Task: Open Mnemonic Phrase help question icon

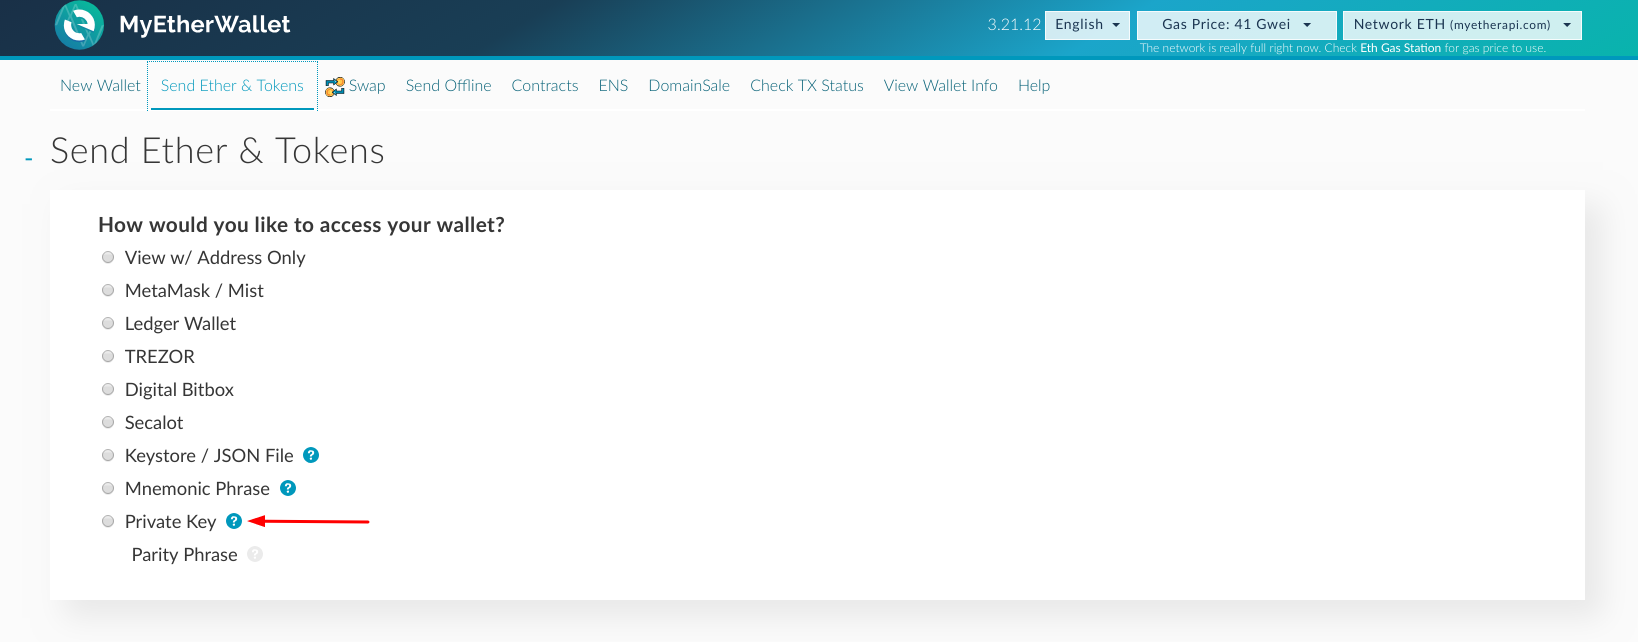Action: pos(288,488)
